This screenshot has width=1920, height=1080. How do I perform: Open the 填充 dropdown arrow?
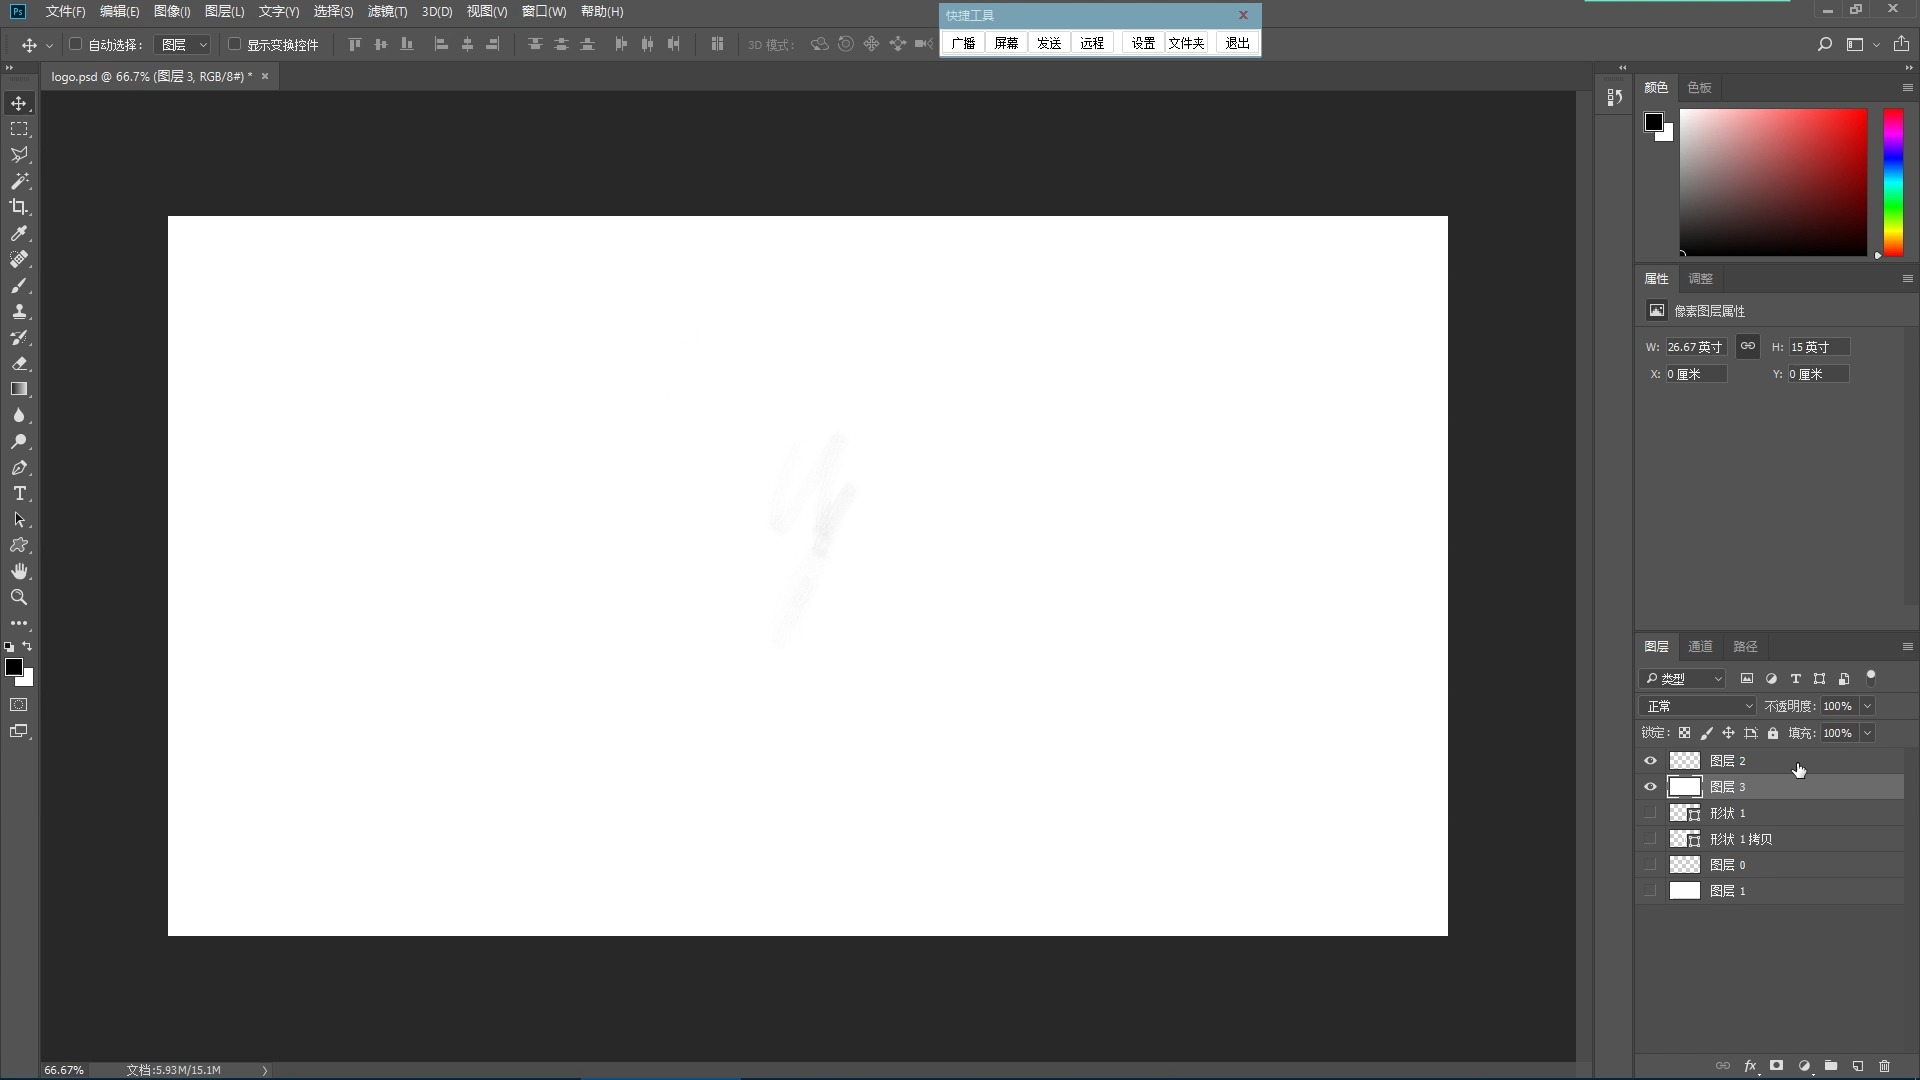[x=1867, y=733]
